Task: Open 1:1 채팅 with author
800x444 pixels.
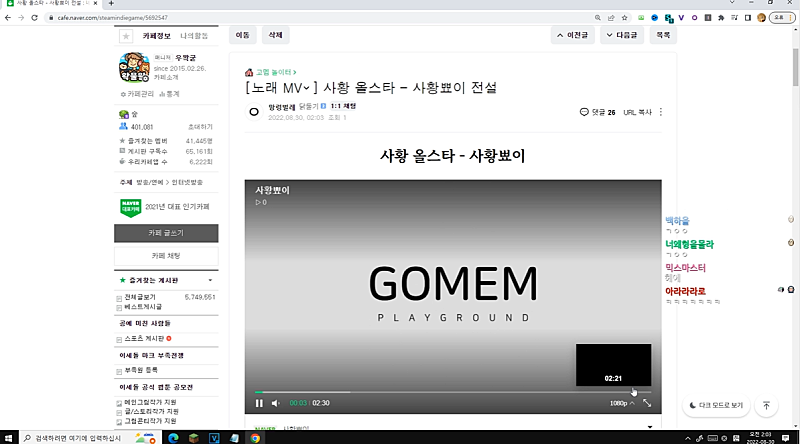Action: pyautogui.click(x=343, y=106)
